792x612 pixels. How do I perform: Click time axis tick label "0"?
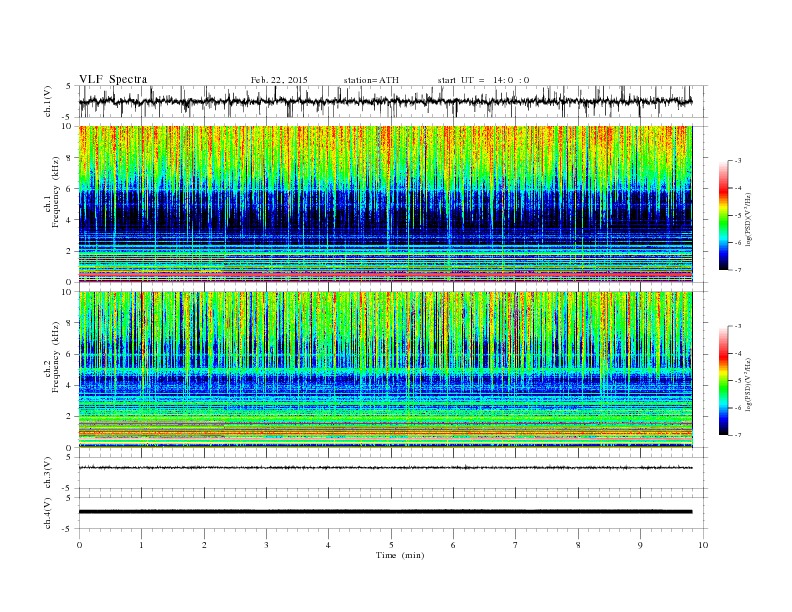click(x=79, y=545)
